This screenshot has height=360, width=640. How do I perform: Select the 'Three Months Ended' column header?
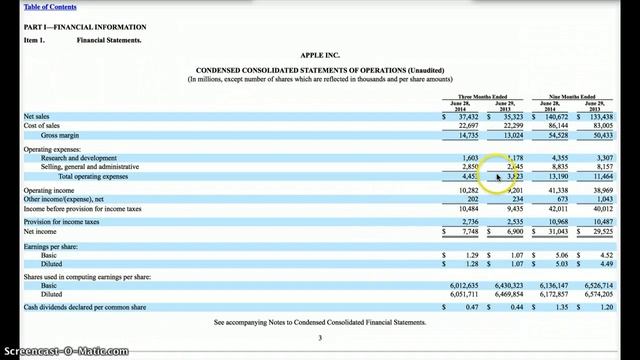482,97
